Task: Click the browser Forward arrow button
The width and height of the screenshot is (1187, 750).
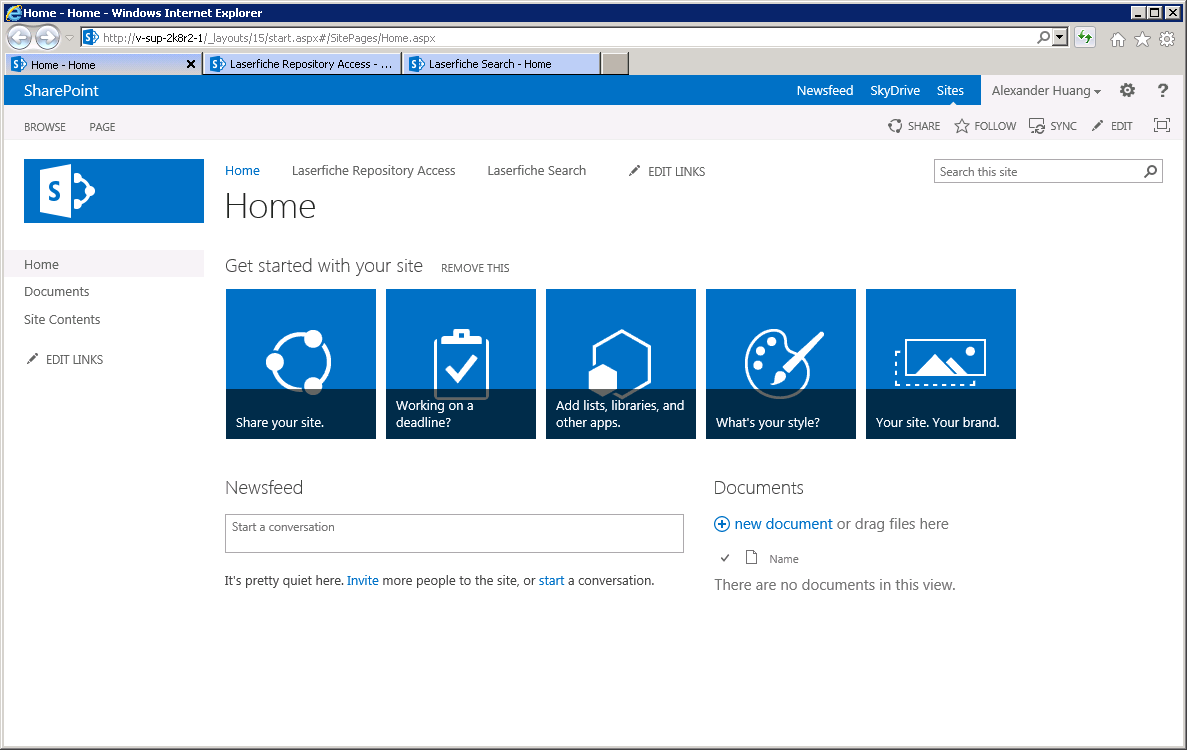Action: (x=47, y=37)
